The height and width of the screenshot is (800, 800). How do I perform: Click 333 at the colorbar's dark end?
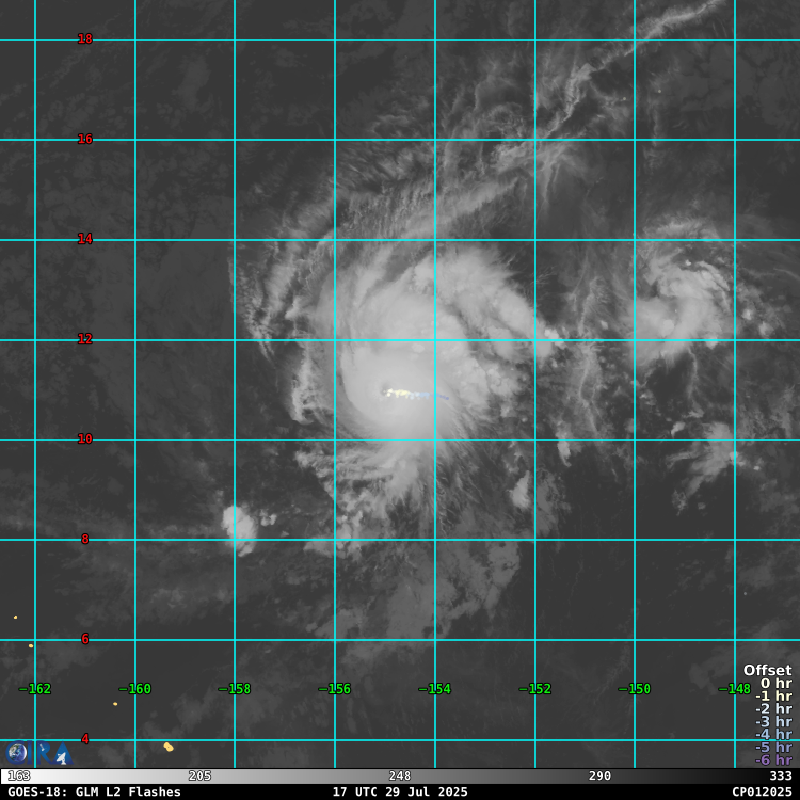(x=780, y=776)
